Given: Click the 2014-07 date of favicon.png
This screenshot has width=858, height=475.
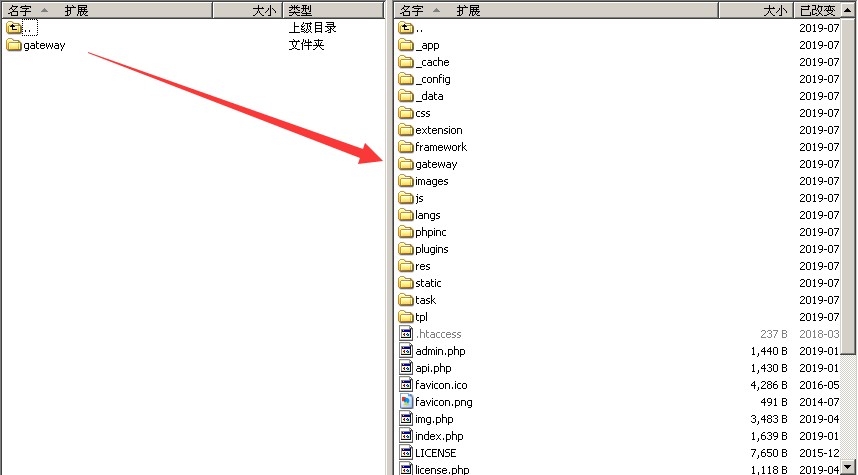Looking at the screenshot, I should pyautogui.click(x=819, y=402).
